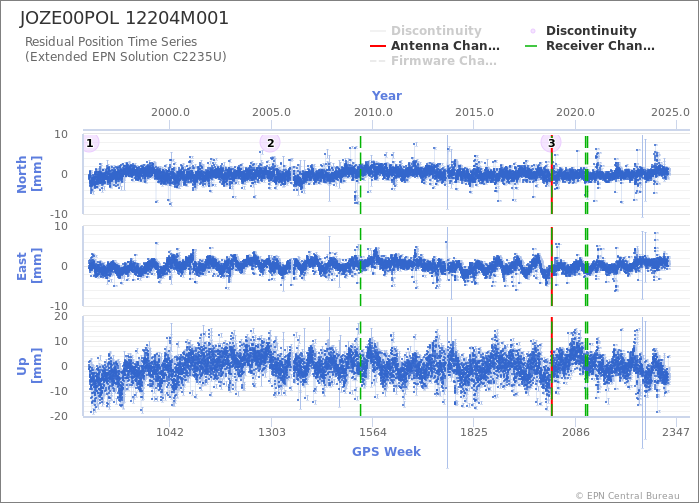Click the GPS week 1042 tick label
The width and height of the screenshot is (700, 504).
(x=170, y=432)
